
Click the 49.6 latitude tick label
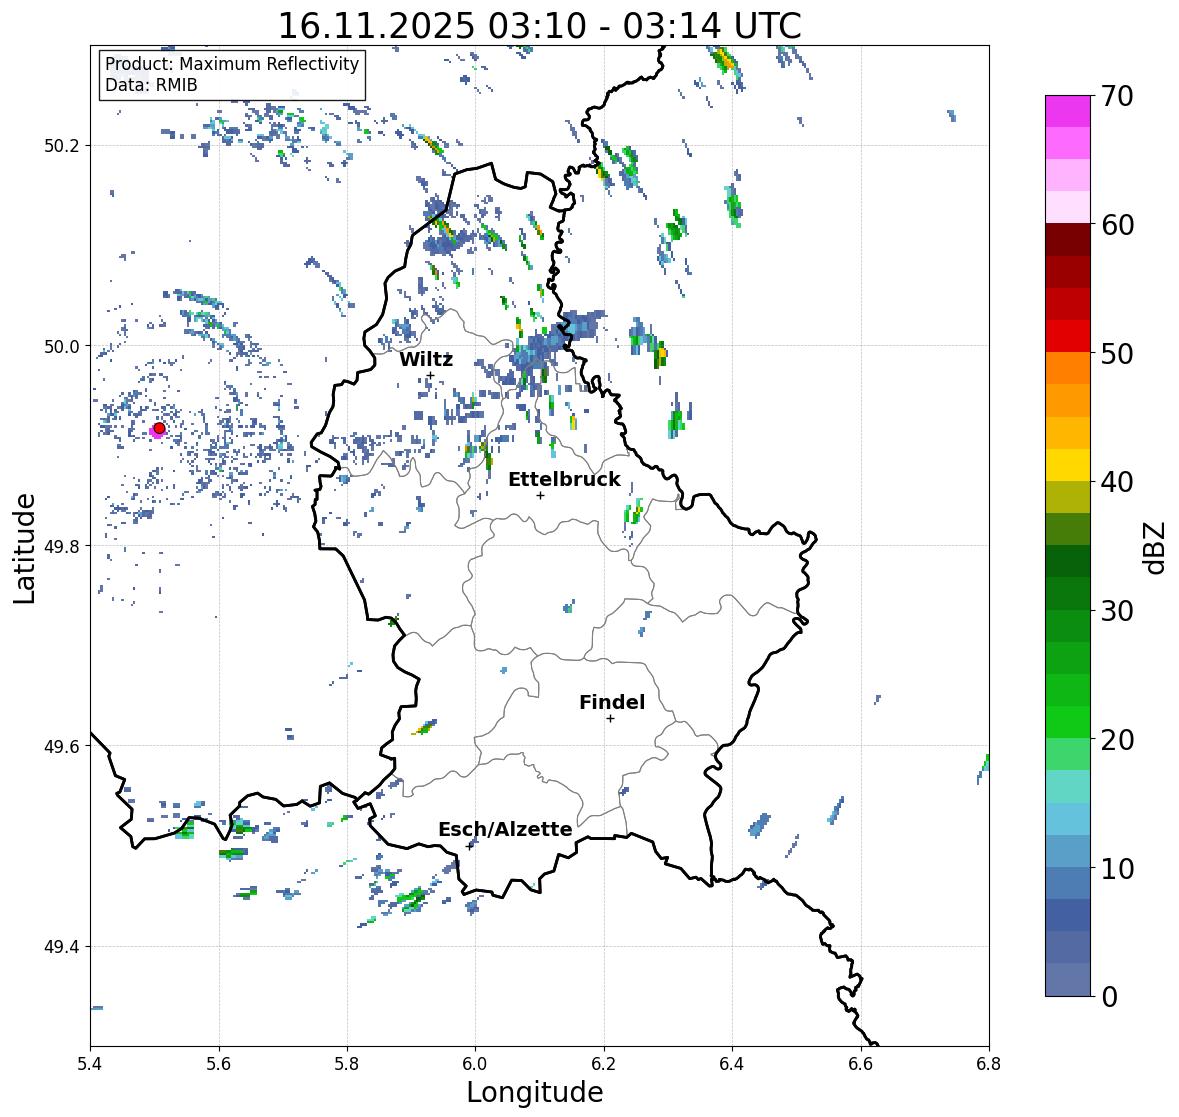pyautogui.click(x=62, y=746)
